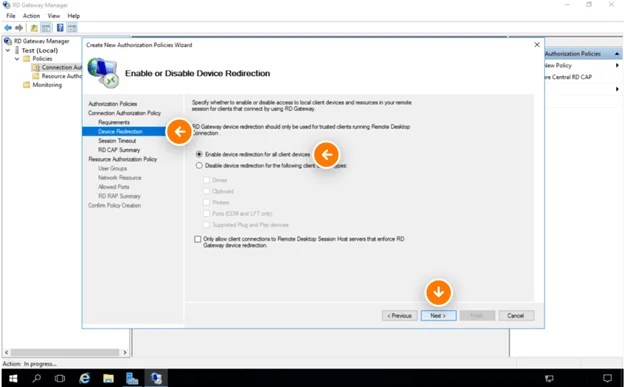Click the network icon in system tray

point(549,378)
